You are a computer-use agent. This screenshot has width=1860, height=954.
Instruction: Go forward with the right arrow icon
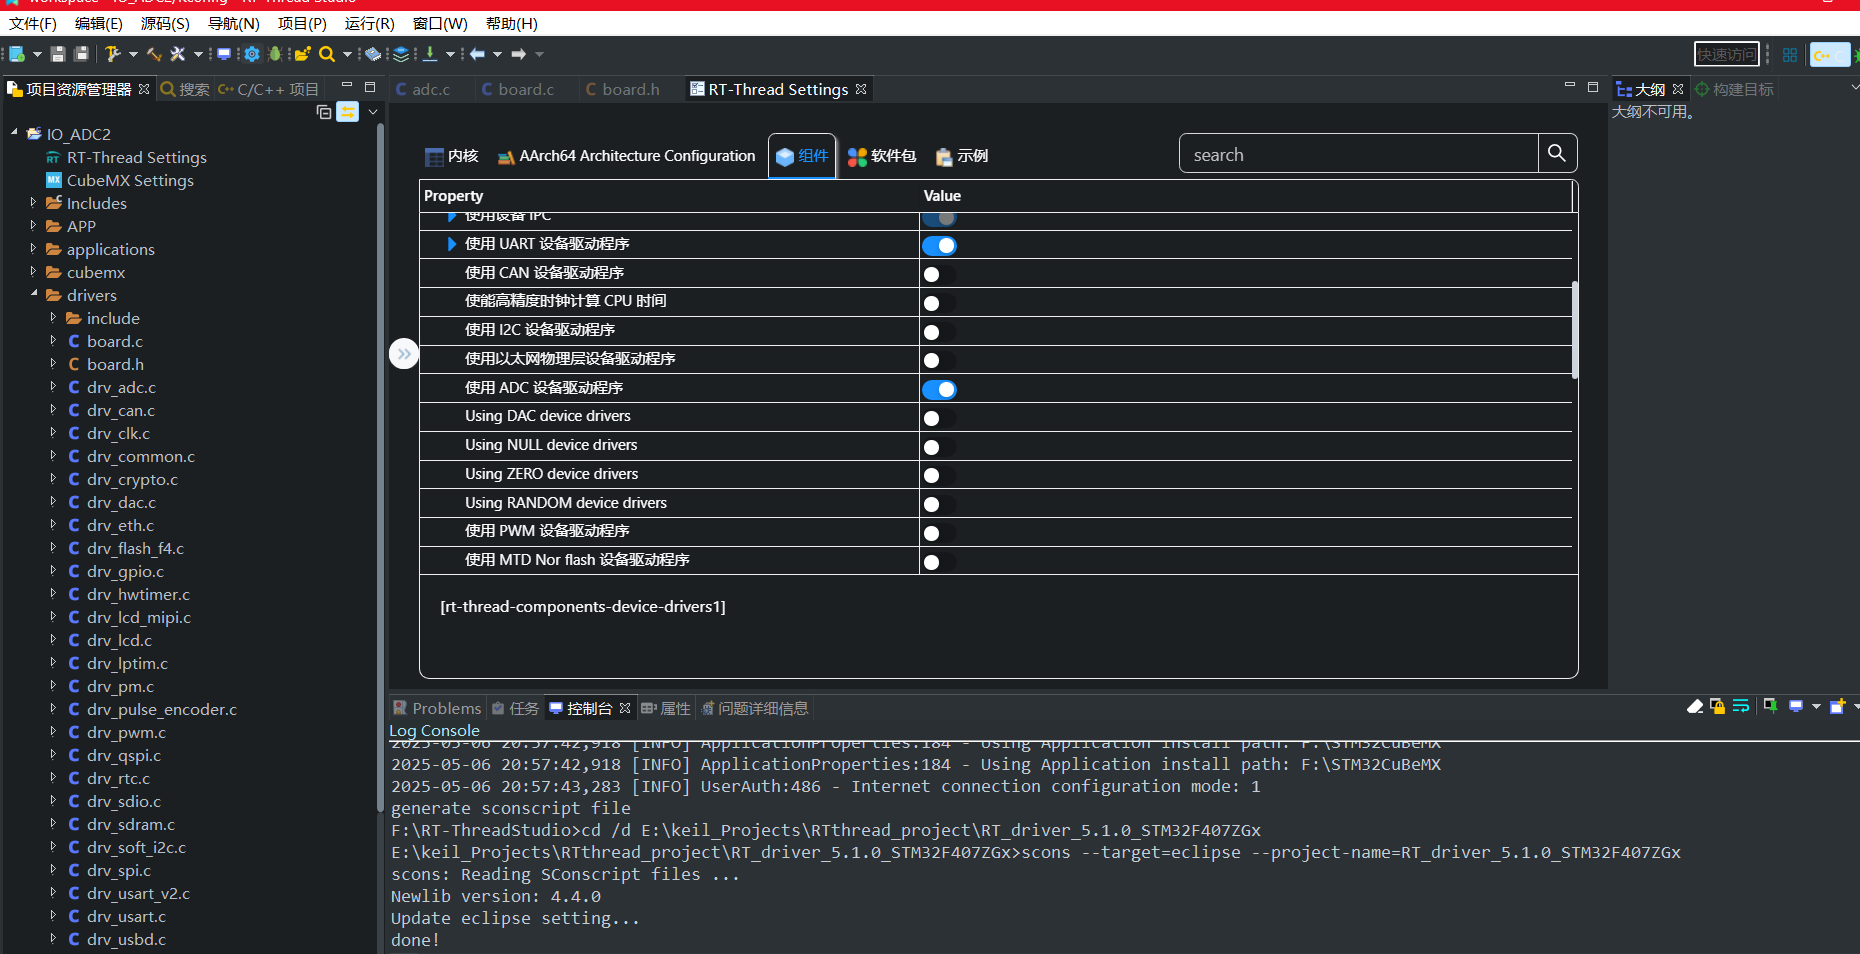[x=519, y=54]
